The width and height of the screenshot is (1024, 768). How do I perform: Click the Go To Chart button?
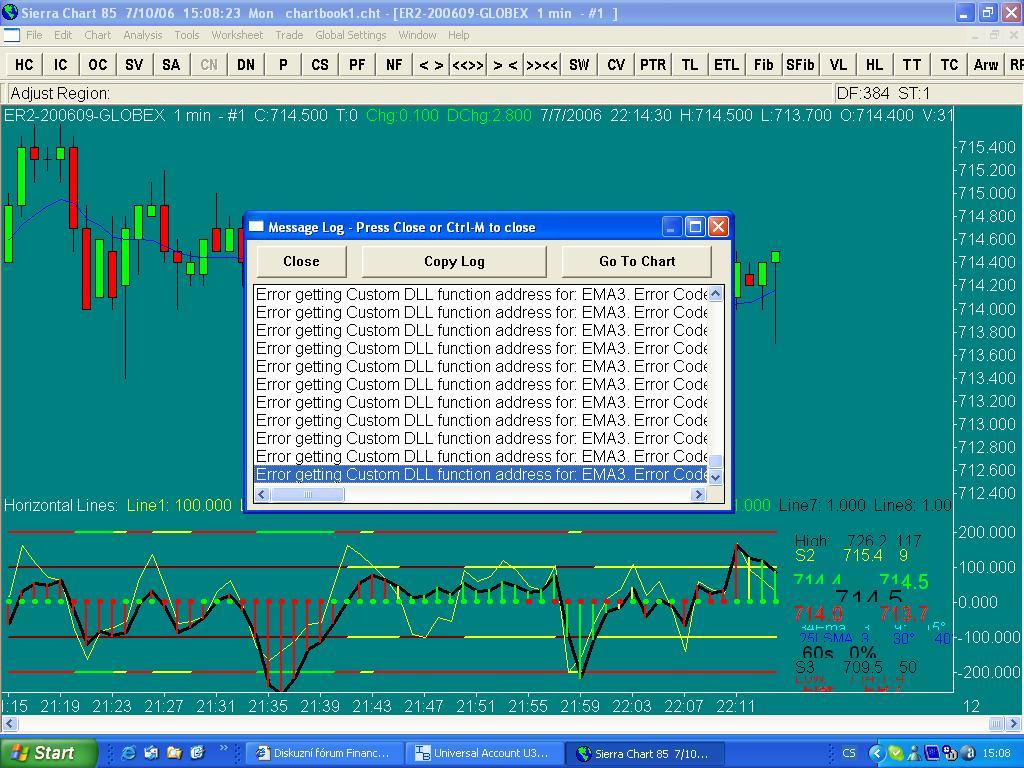click(x=637, y=261)
